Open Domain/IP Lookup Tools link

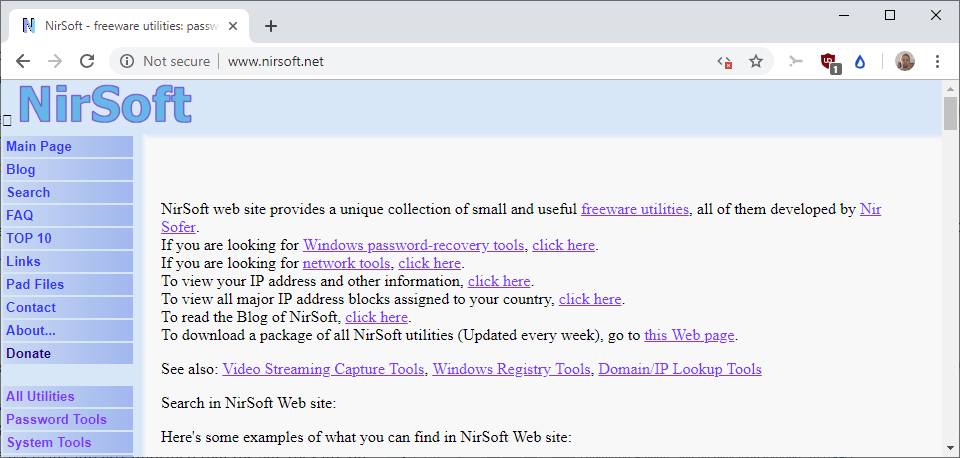(x=680, y=369)
